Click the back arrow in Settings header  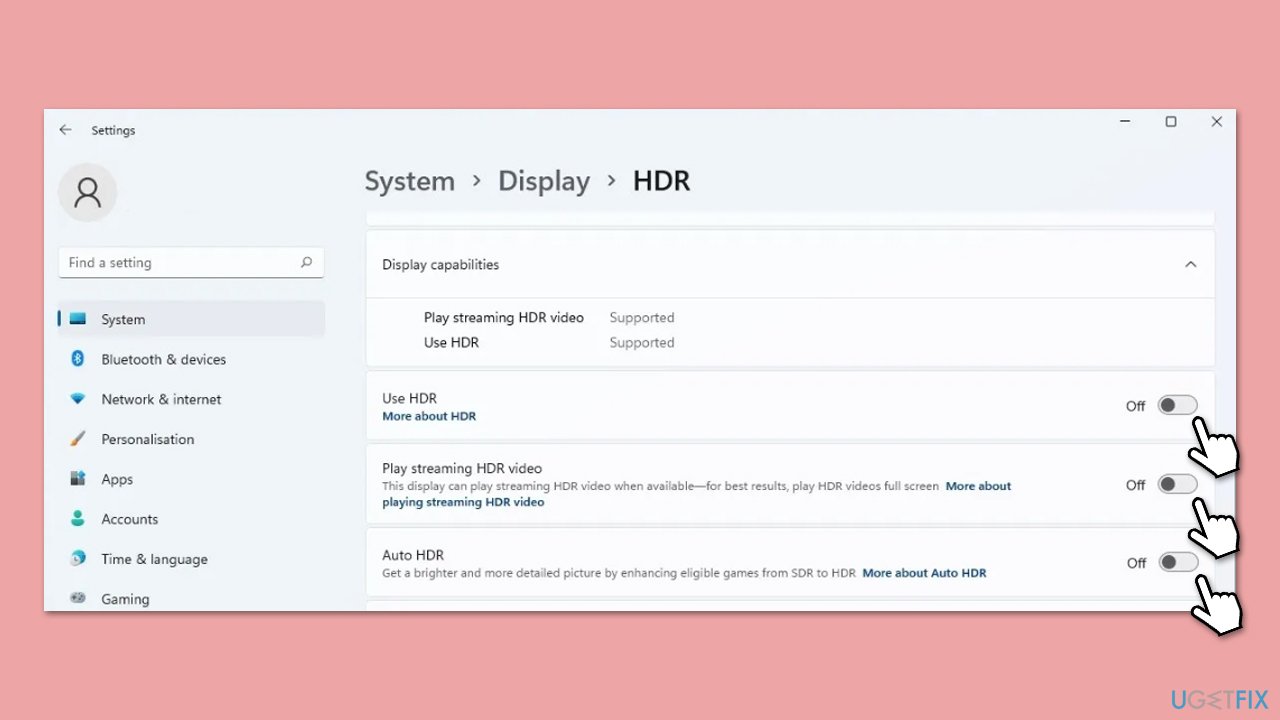pos(65,130)
